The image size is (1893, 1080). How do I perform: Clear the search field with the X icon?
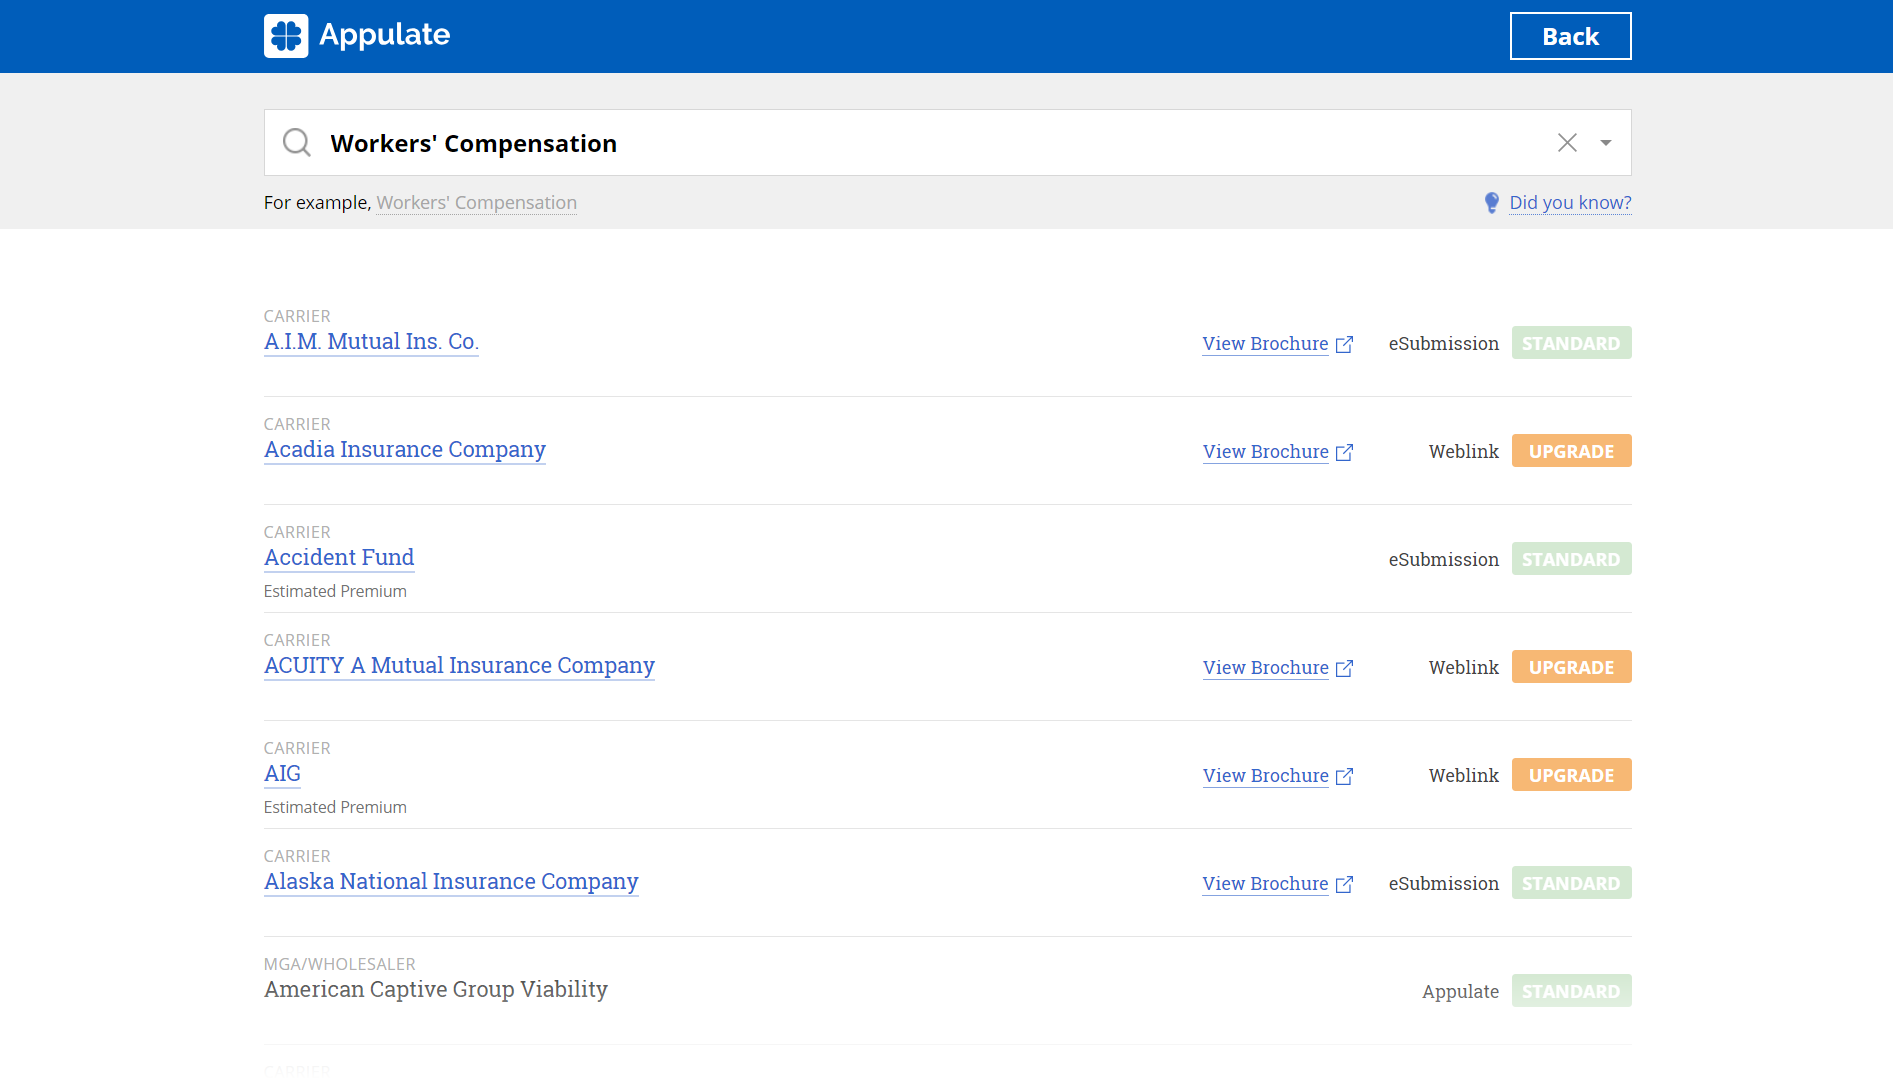(1567, 143)
